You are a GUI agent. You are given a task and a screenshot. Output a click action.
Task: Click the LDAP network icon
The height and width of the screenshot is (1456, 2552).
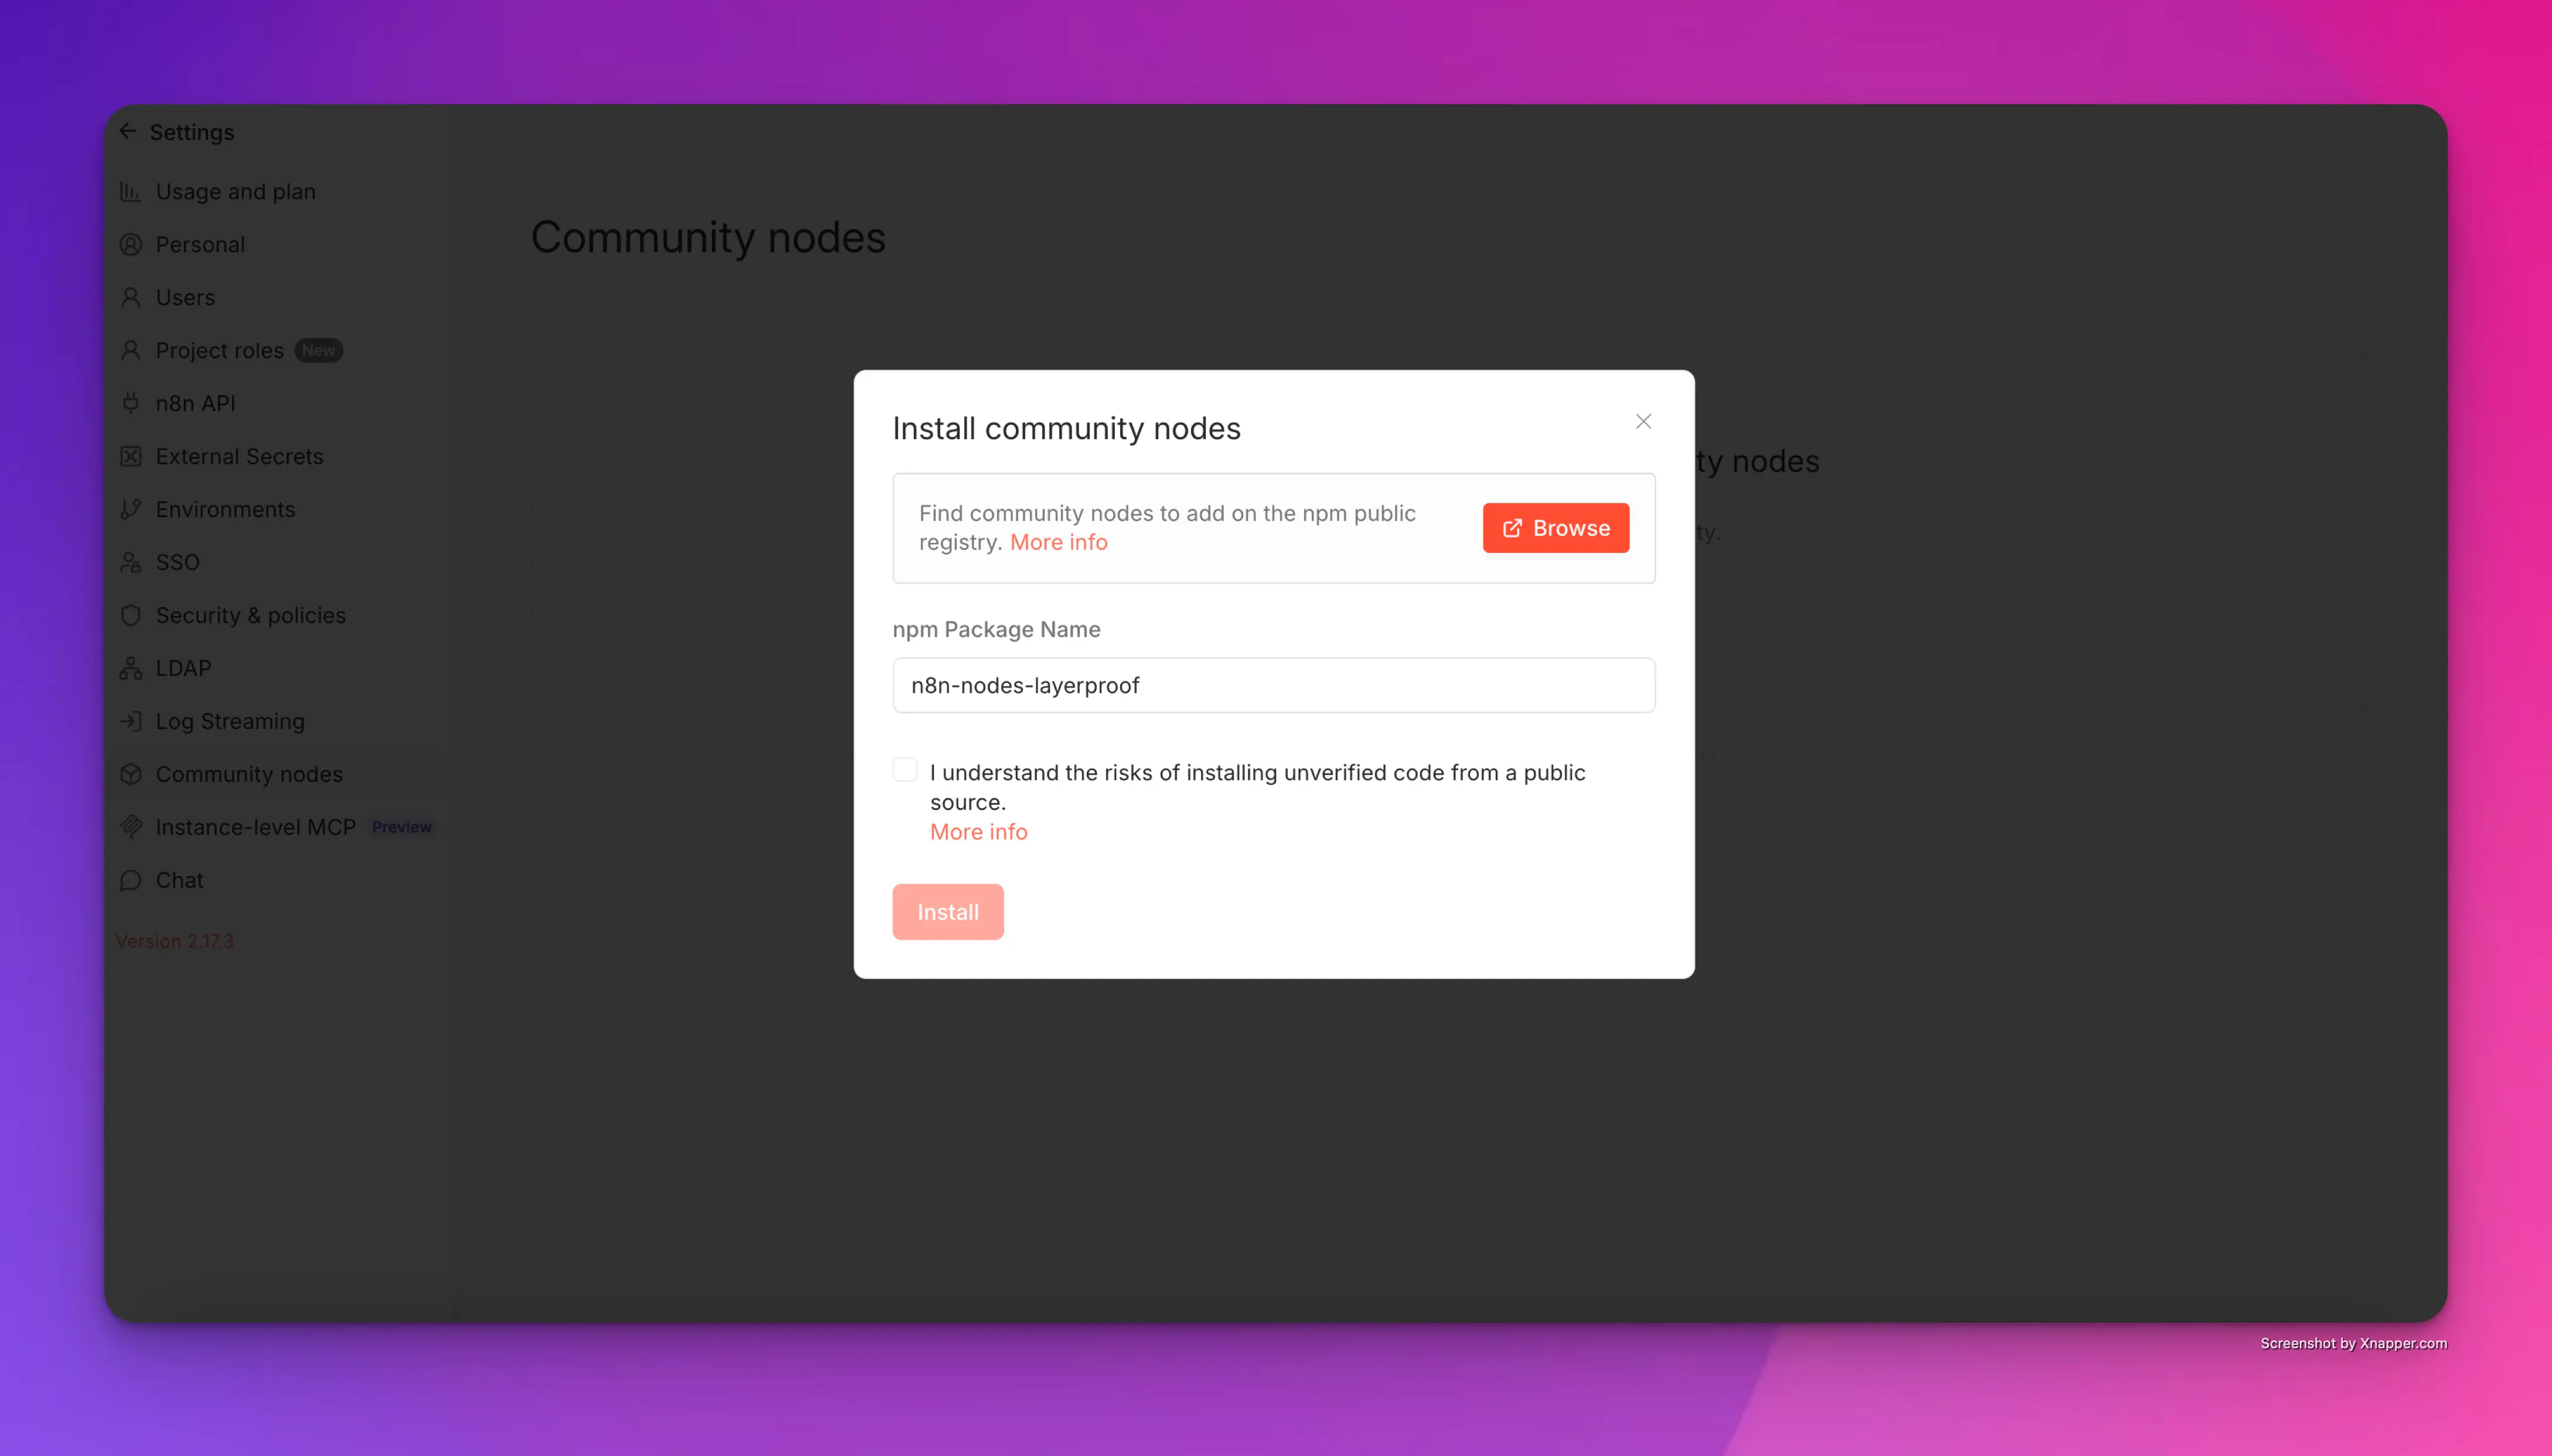pyautogui.click(x=131, y=668)
